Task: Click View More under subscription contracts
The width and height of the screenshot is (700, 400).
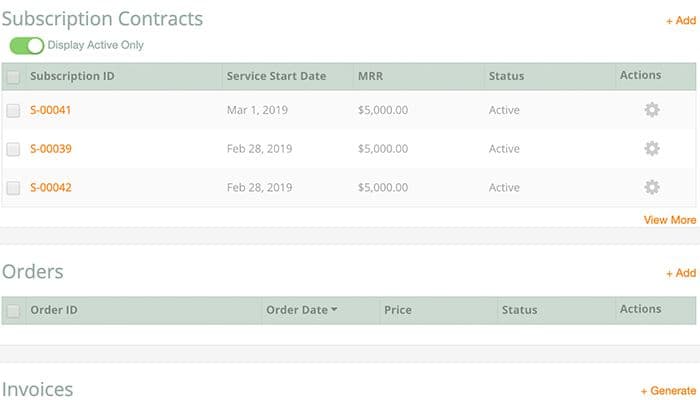Action: coord(669,220)
